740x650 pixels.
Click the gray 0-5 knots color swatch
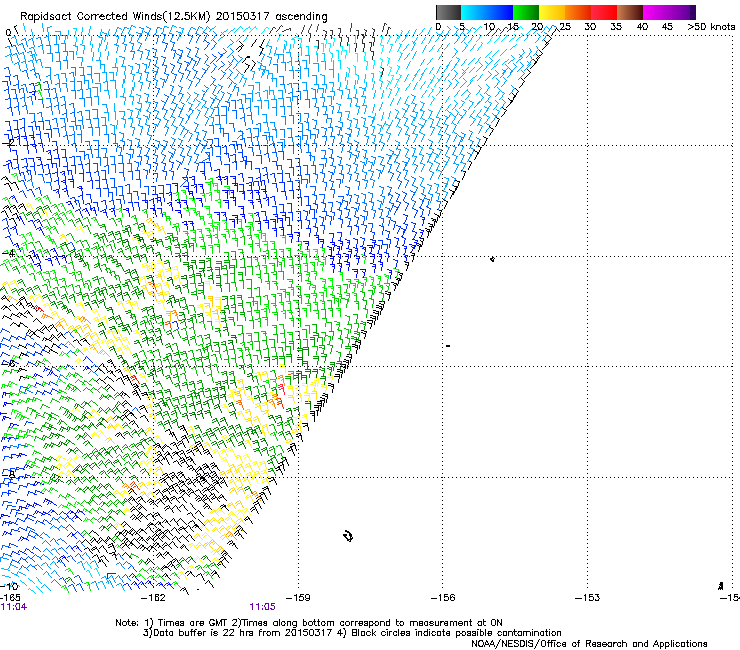(448, 12)
